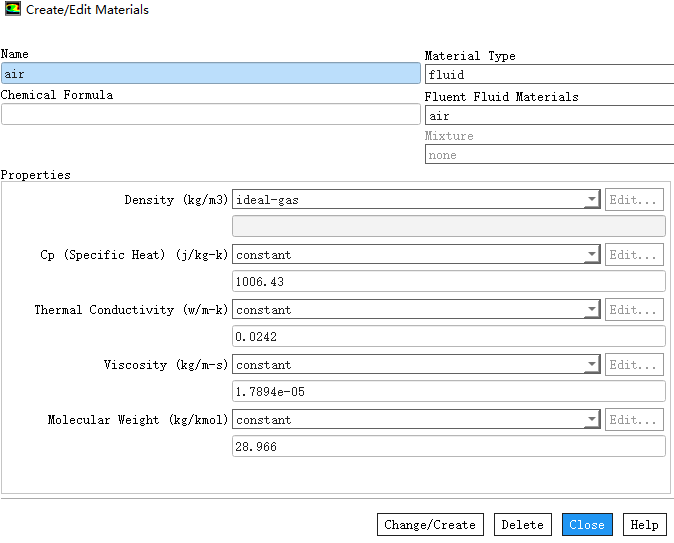Click the Name field containing air
Viewport: 674px width, 543px height.
[210, 74]
